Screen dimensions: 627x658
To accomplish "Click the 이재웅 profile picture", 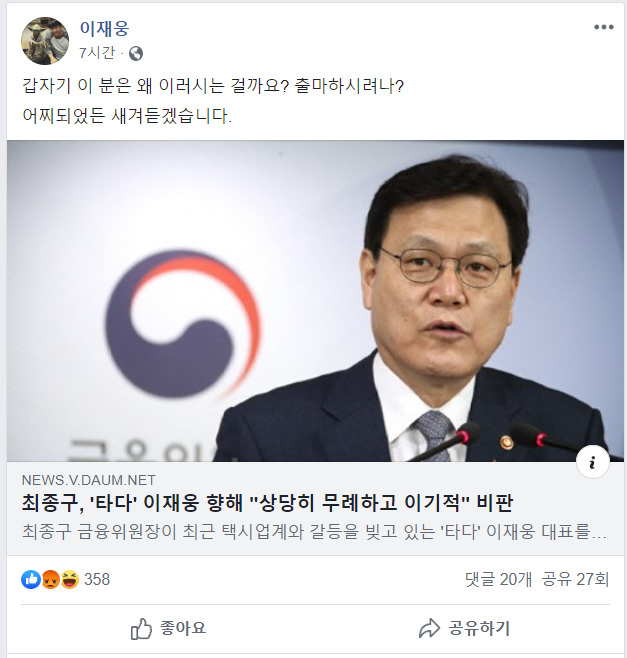I will 45,41.
